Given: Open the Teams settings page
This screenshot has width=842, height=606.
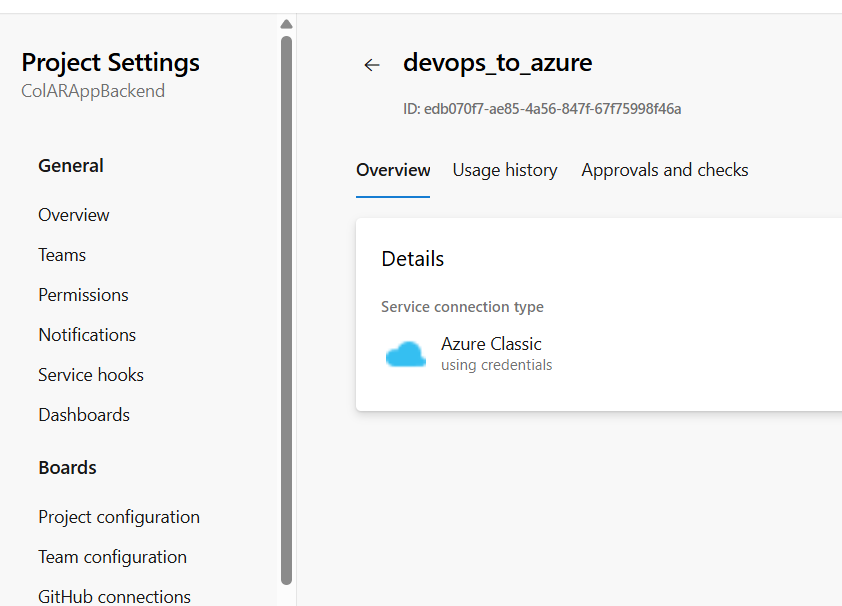Looking at the screenshot, I should 62,255.
